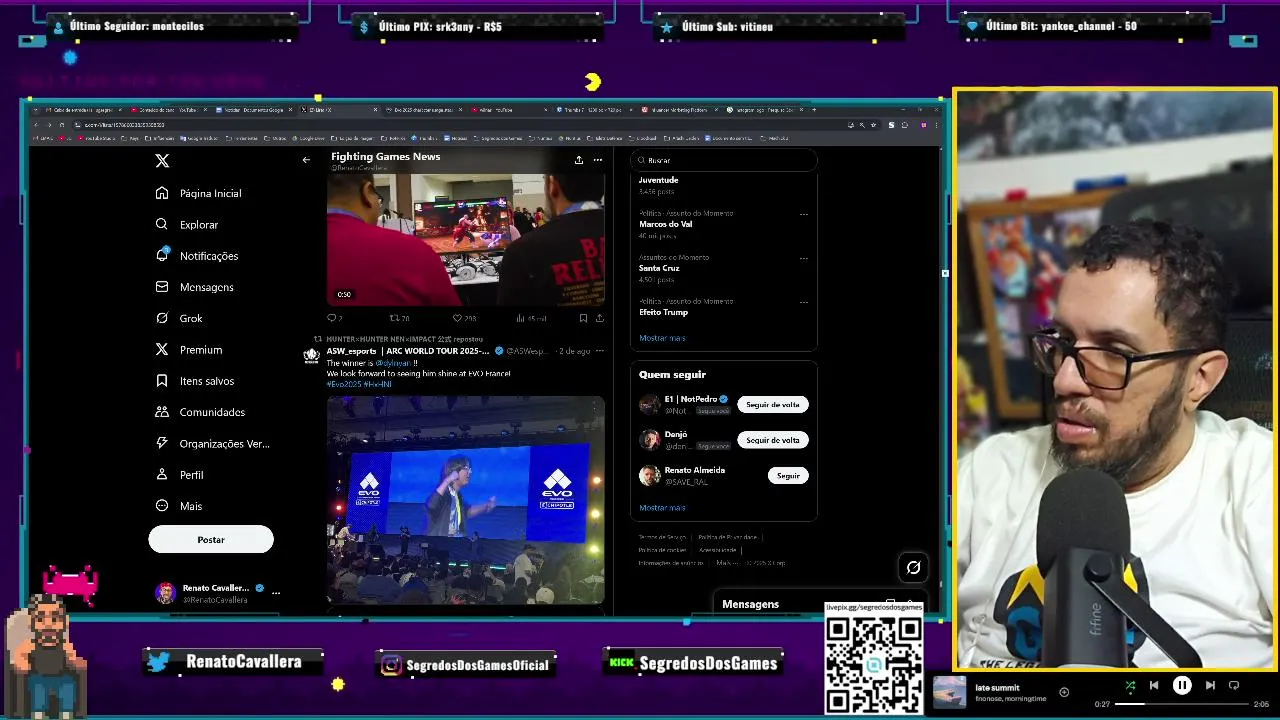Open Mensagens in the X sidebar
The height and width of the screenshot is (720, 1280).
click(x=195, y=287)
